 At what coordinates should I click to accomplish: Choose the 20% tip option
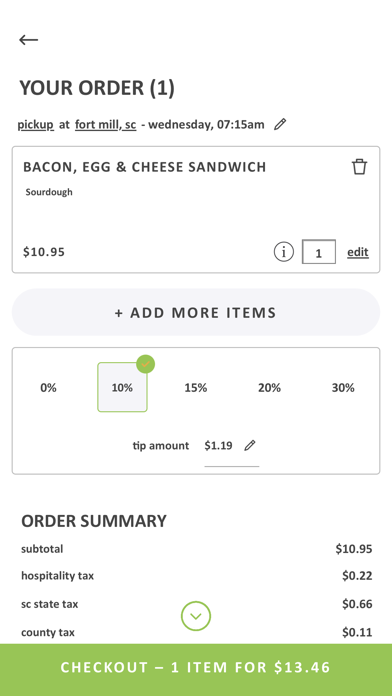[x=269, y=388]
